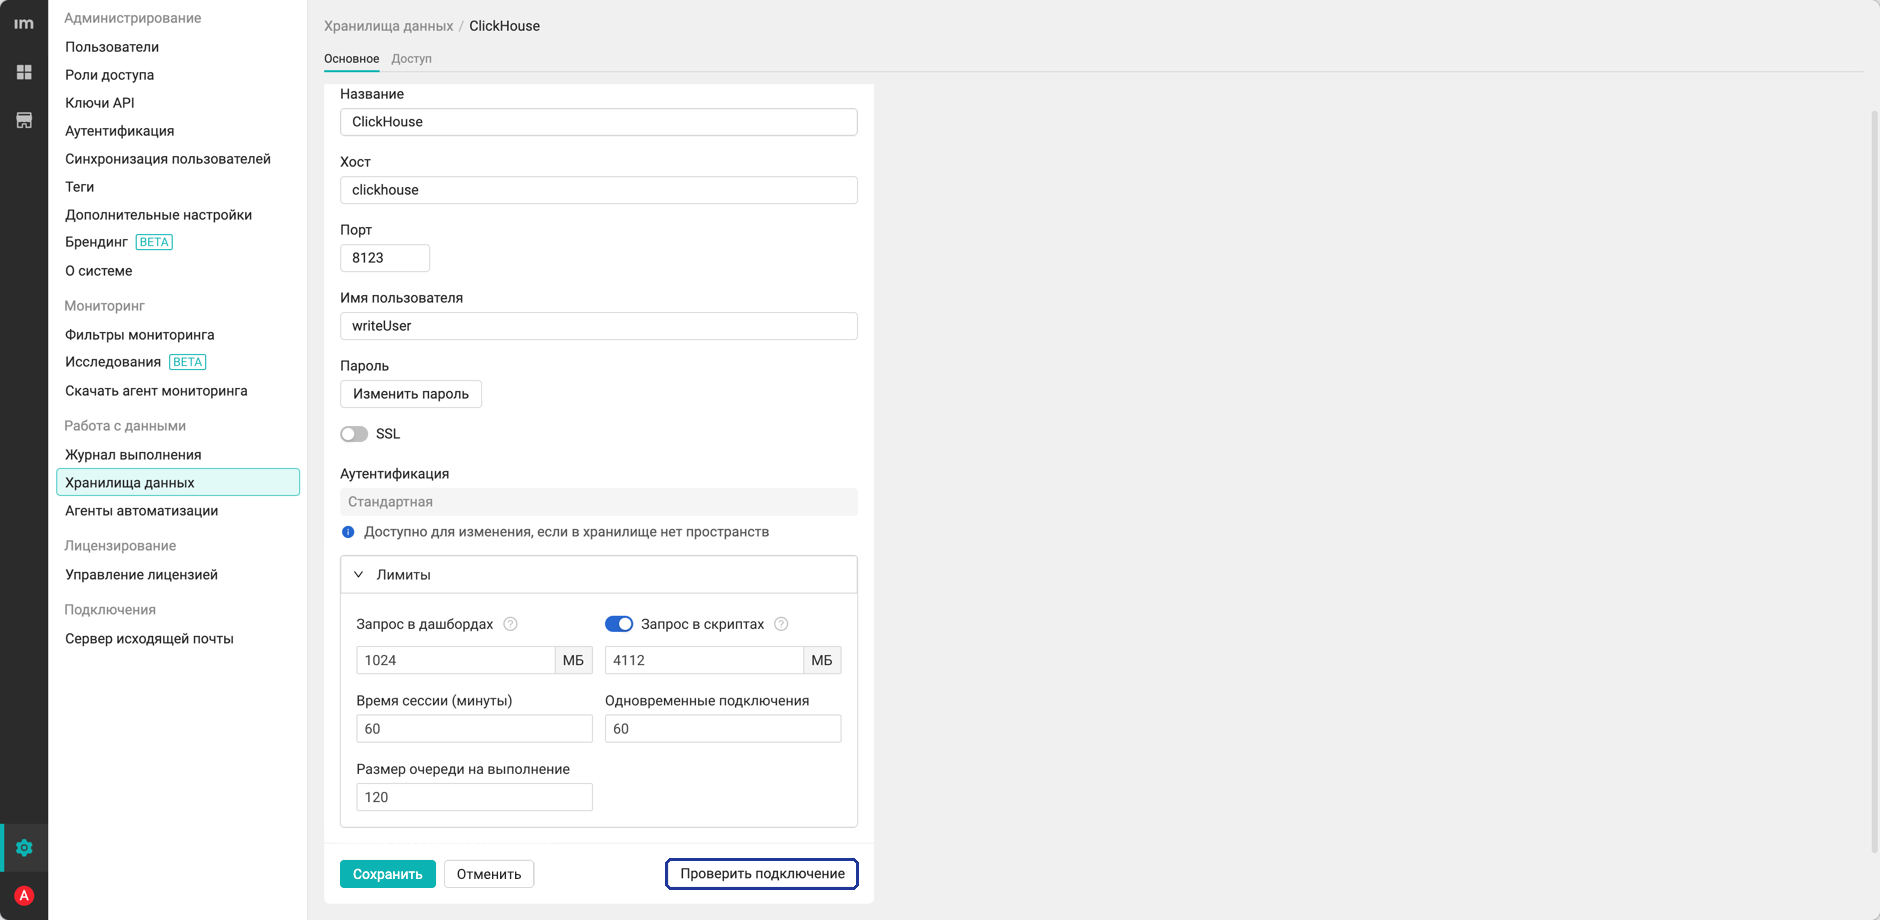Open 'Исследования' BETA item

point(135,362)
